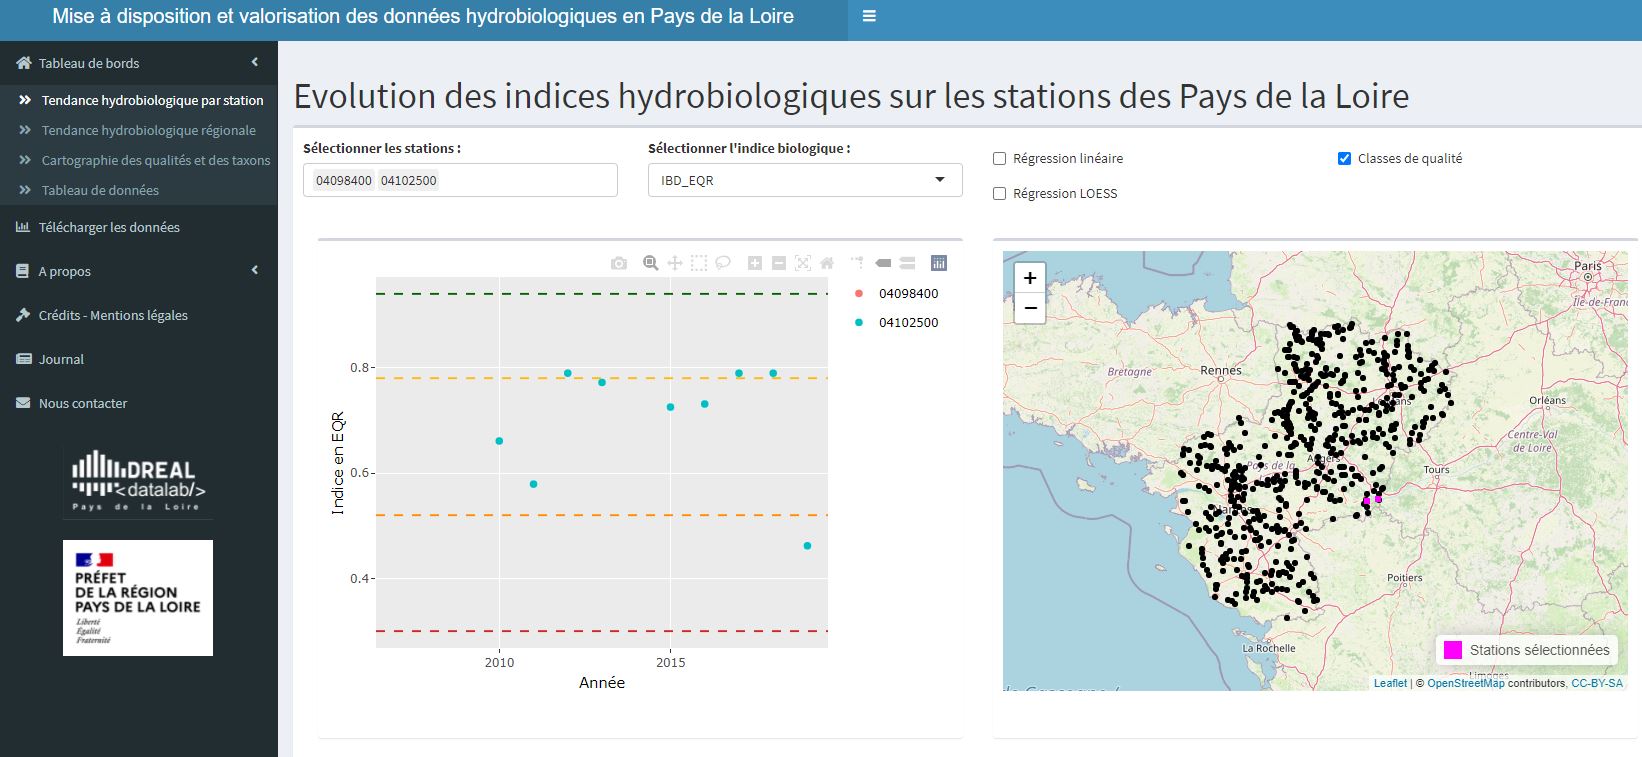
Task: Follow the OpenStreetMap attribution link
Action: pyautogui.click(x=1465, y=683)
